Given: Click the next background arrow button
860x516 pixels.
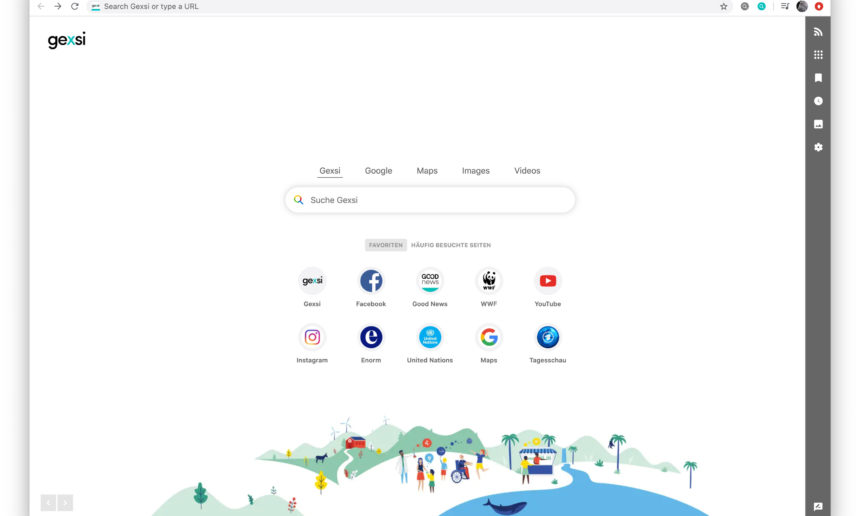Looking at the screenshot, I should [65, 502].
